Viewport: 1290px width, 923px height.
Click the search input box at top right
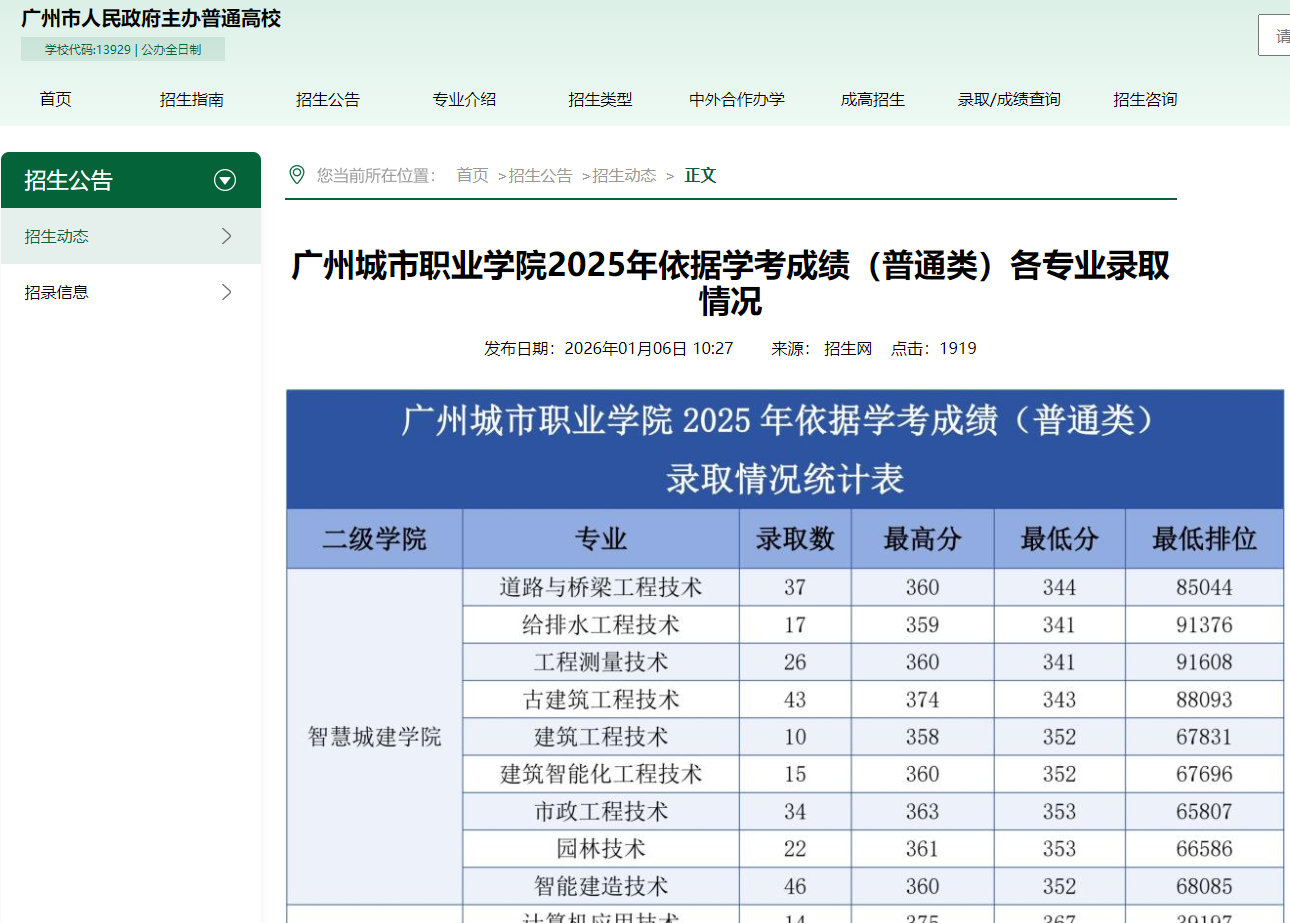1277,35
